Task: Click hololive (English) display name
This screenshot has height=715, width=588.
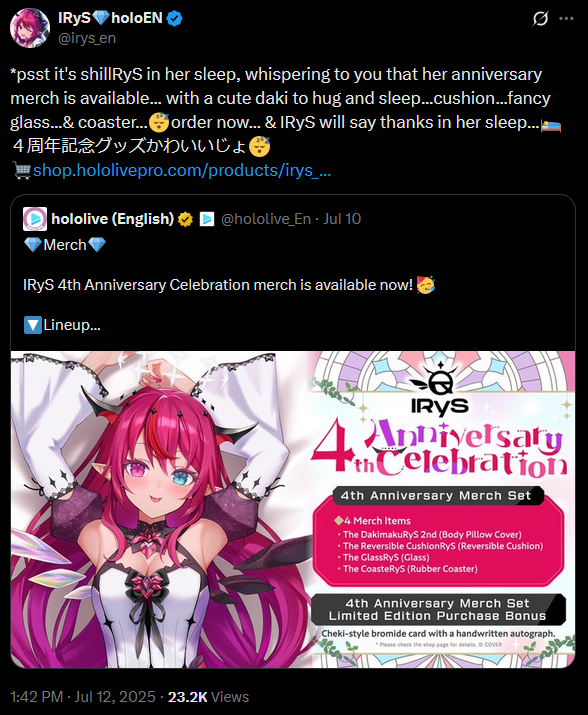Action: 113,219
